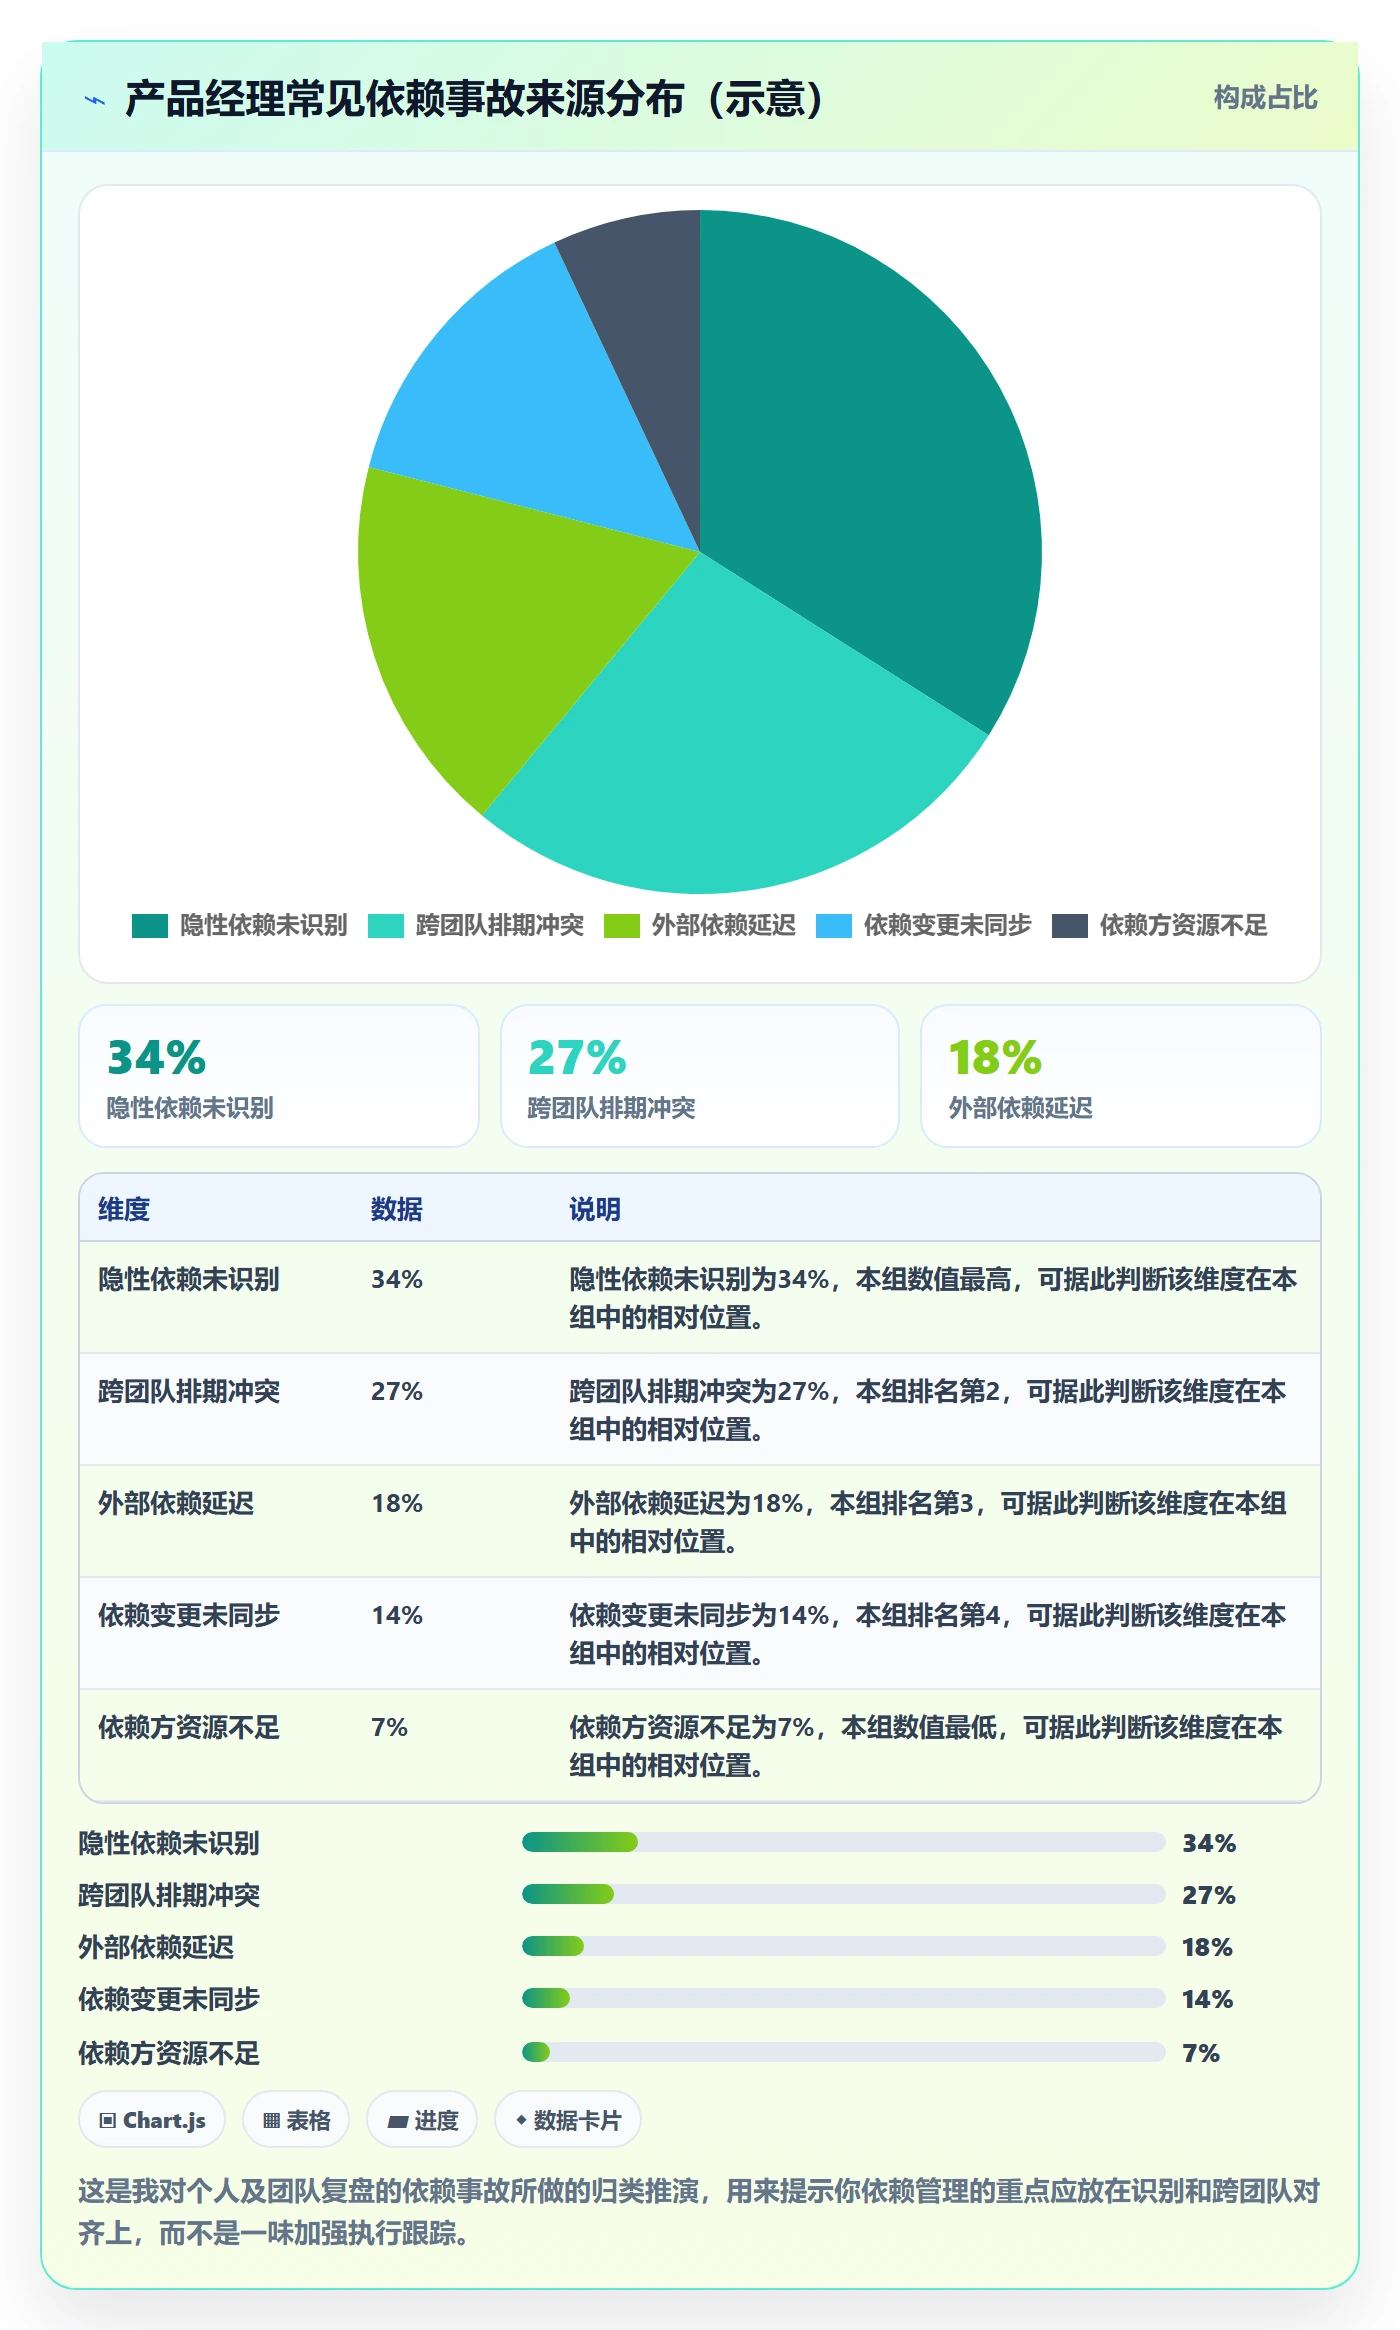Click the 7% value in the table
Image resolution: width=1400 pixels, height=2330 pixels.
pos(389,1727)
